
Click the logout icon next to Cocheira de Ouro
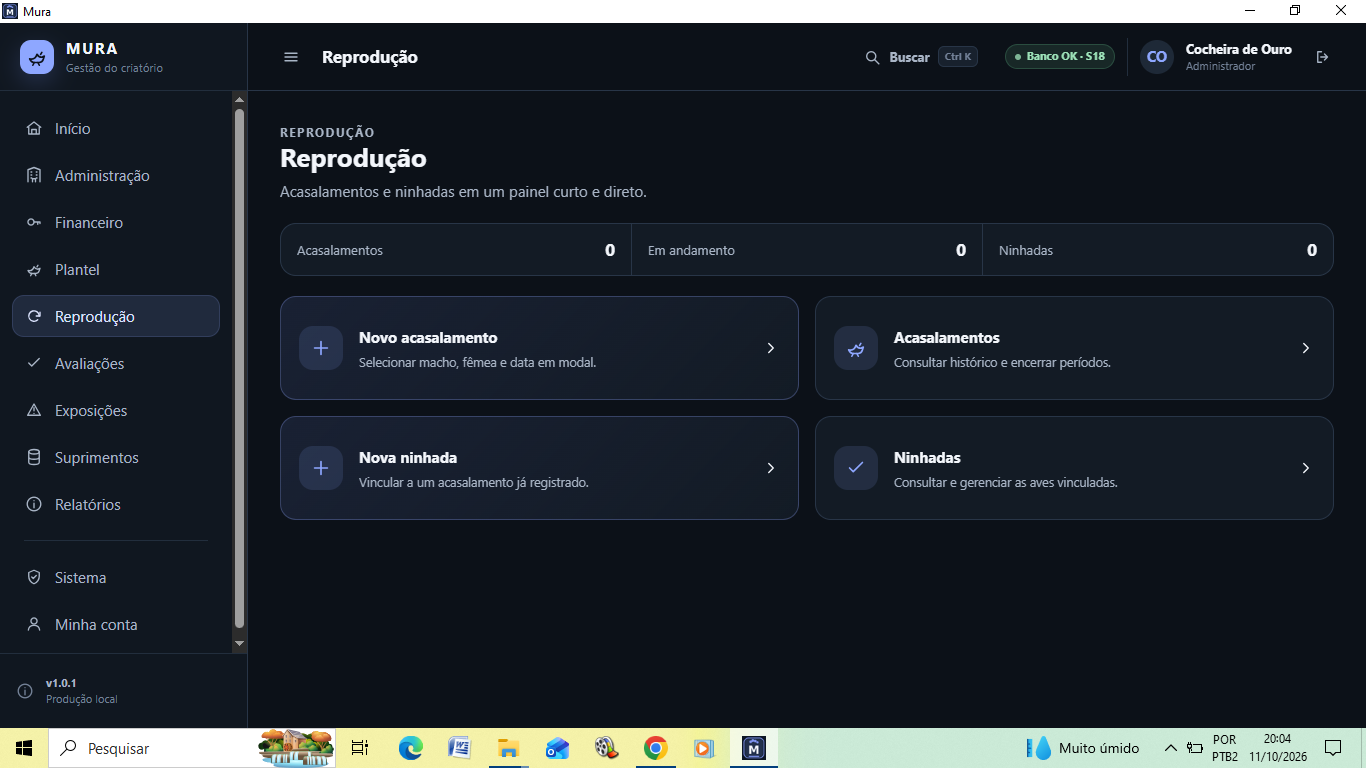(x=1322, y=57)
